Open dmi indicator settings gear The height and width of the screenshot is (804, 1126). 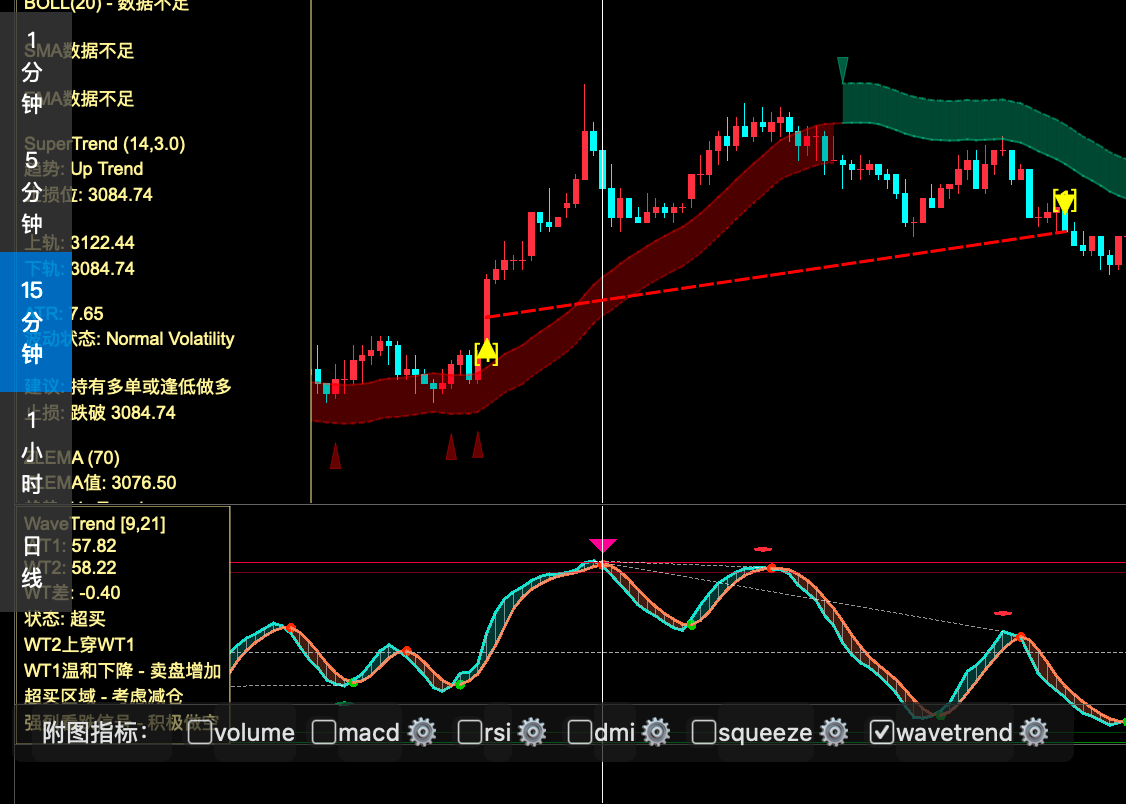pos(656,732)
